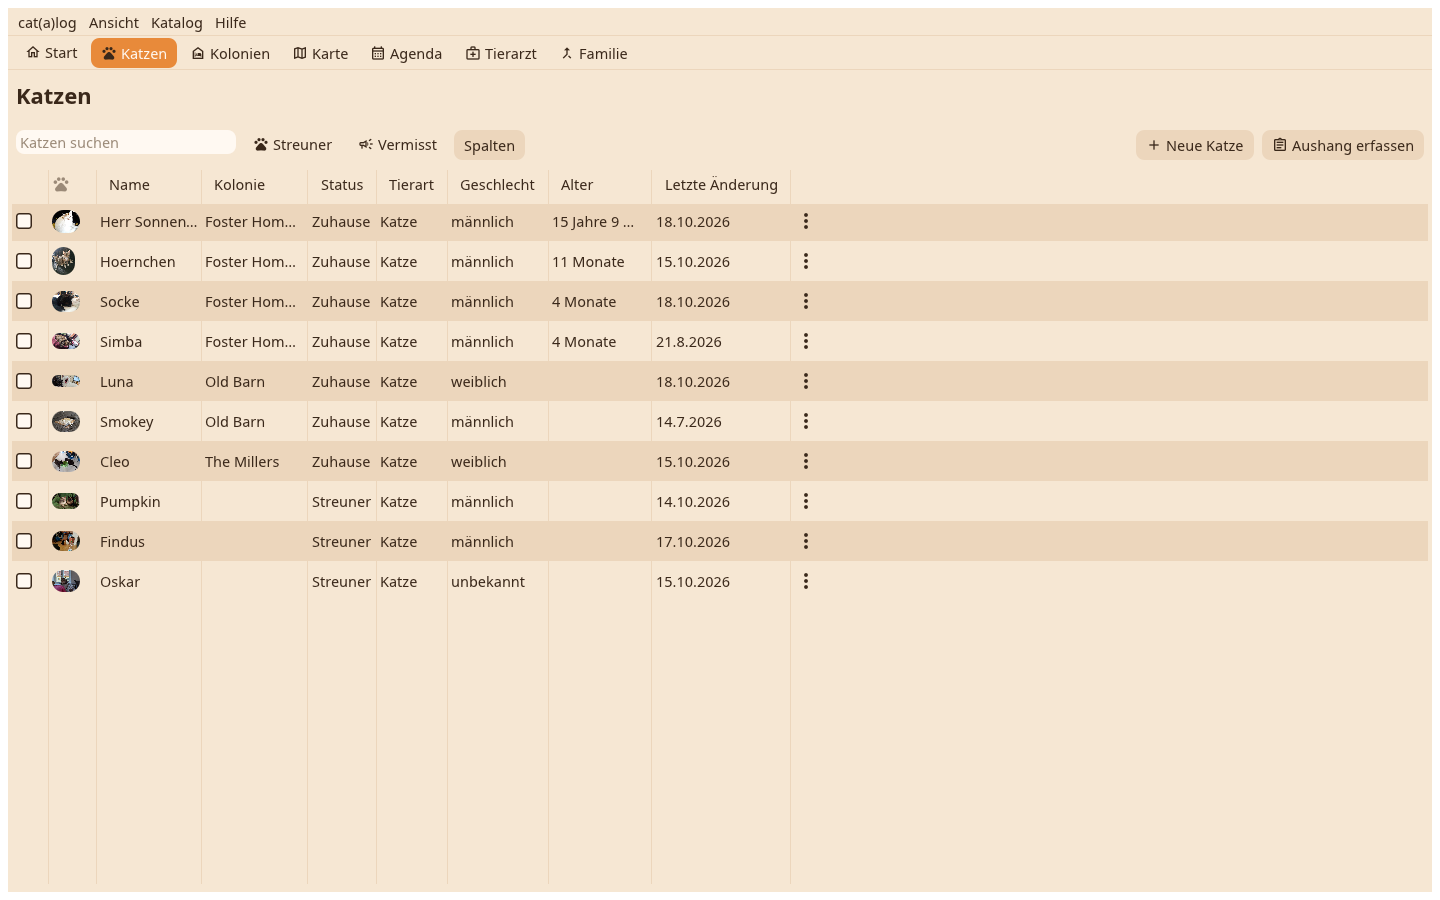Screen dimensions: 1440x900
Task: Click the paw icon column header
Action: (x=62, y=184)
